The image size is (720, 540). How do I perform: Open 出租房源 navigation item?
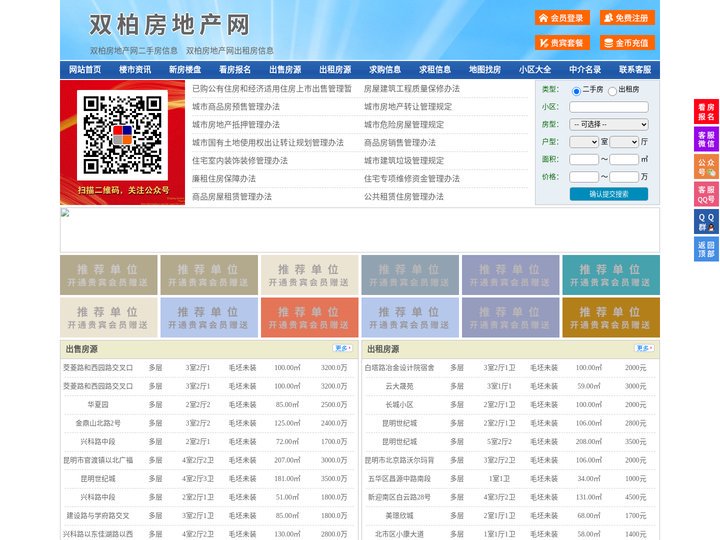click(335, 70)
